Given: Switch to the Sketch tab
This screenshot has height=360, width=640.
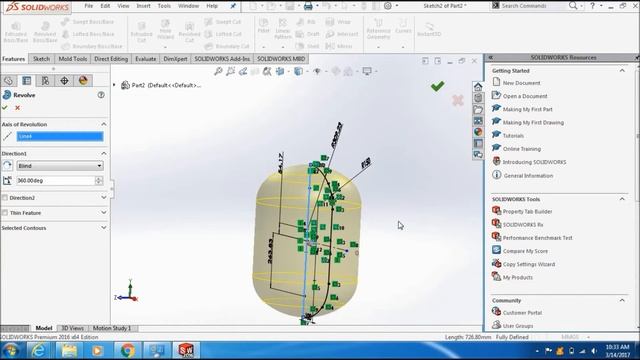Looking at the screenshot, I should pyautogui.click(x=41, y=59).
